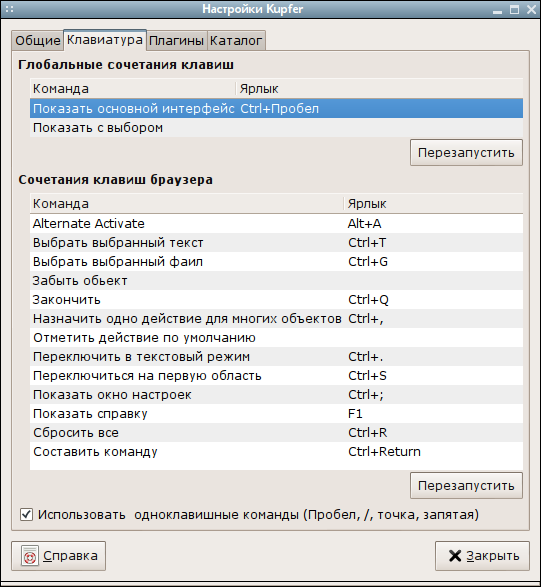Open help with the Справка button
Viewport: 541px width, 587px height.
(58, 556)
